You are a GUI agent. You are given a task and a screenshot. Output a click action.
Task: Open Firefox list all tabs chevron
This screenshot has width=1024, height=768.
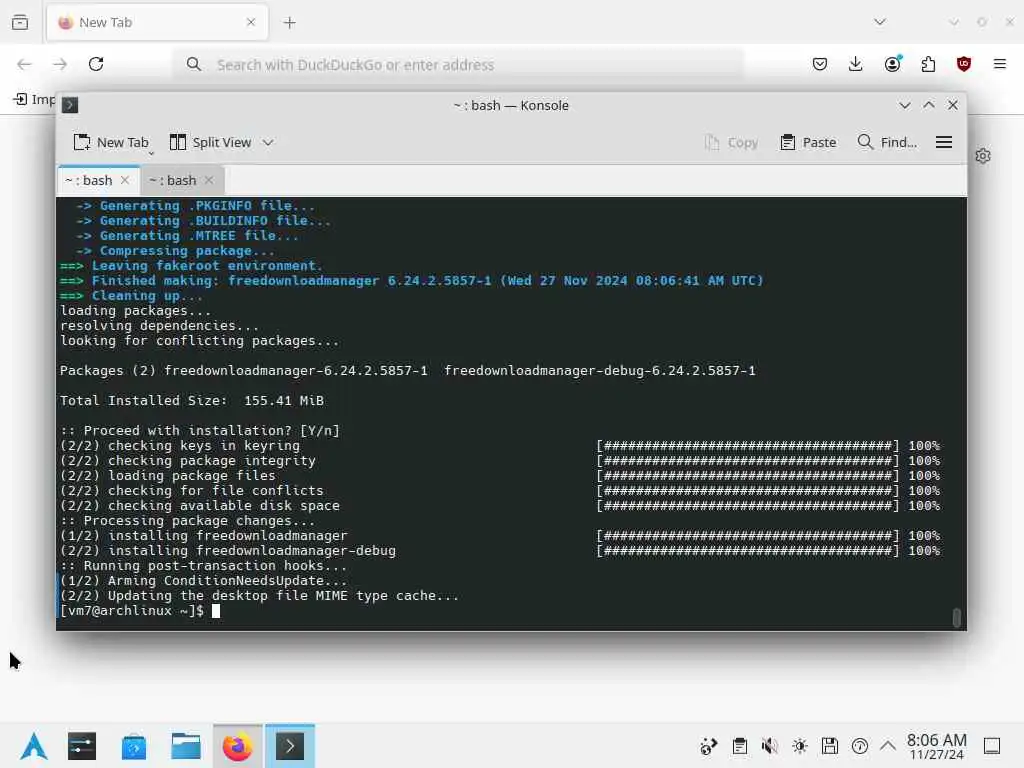click(880, 22)
